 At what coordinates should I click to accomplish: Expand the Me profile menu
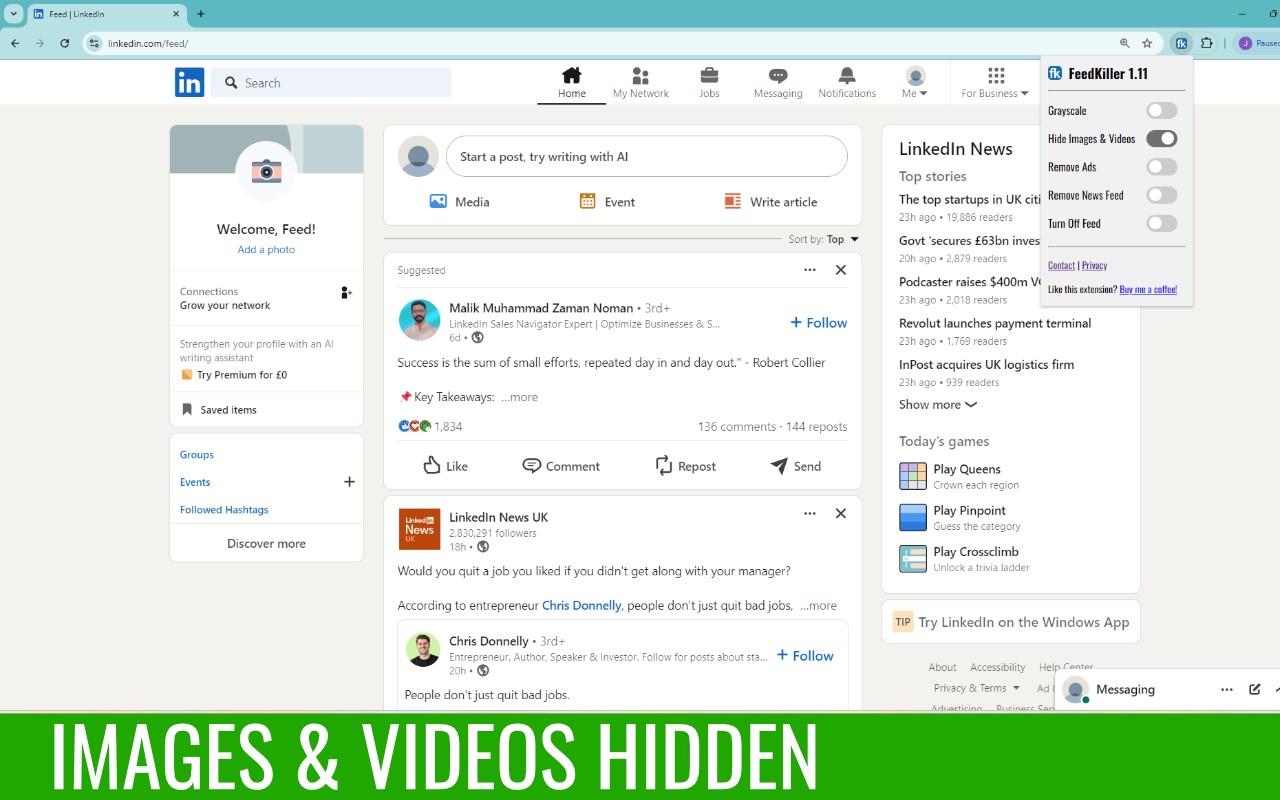pyautogui.click(x=915, y=83)
